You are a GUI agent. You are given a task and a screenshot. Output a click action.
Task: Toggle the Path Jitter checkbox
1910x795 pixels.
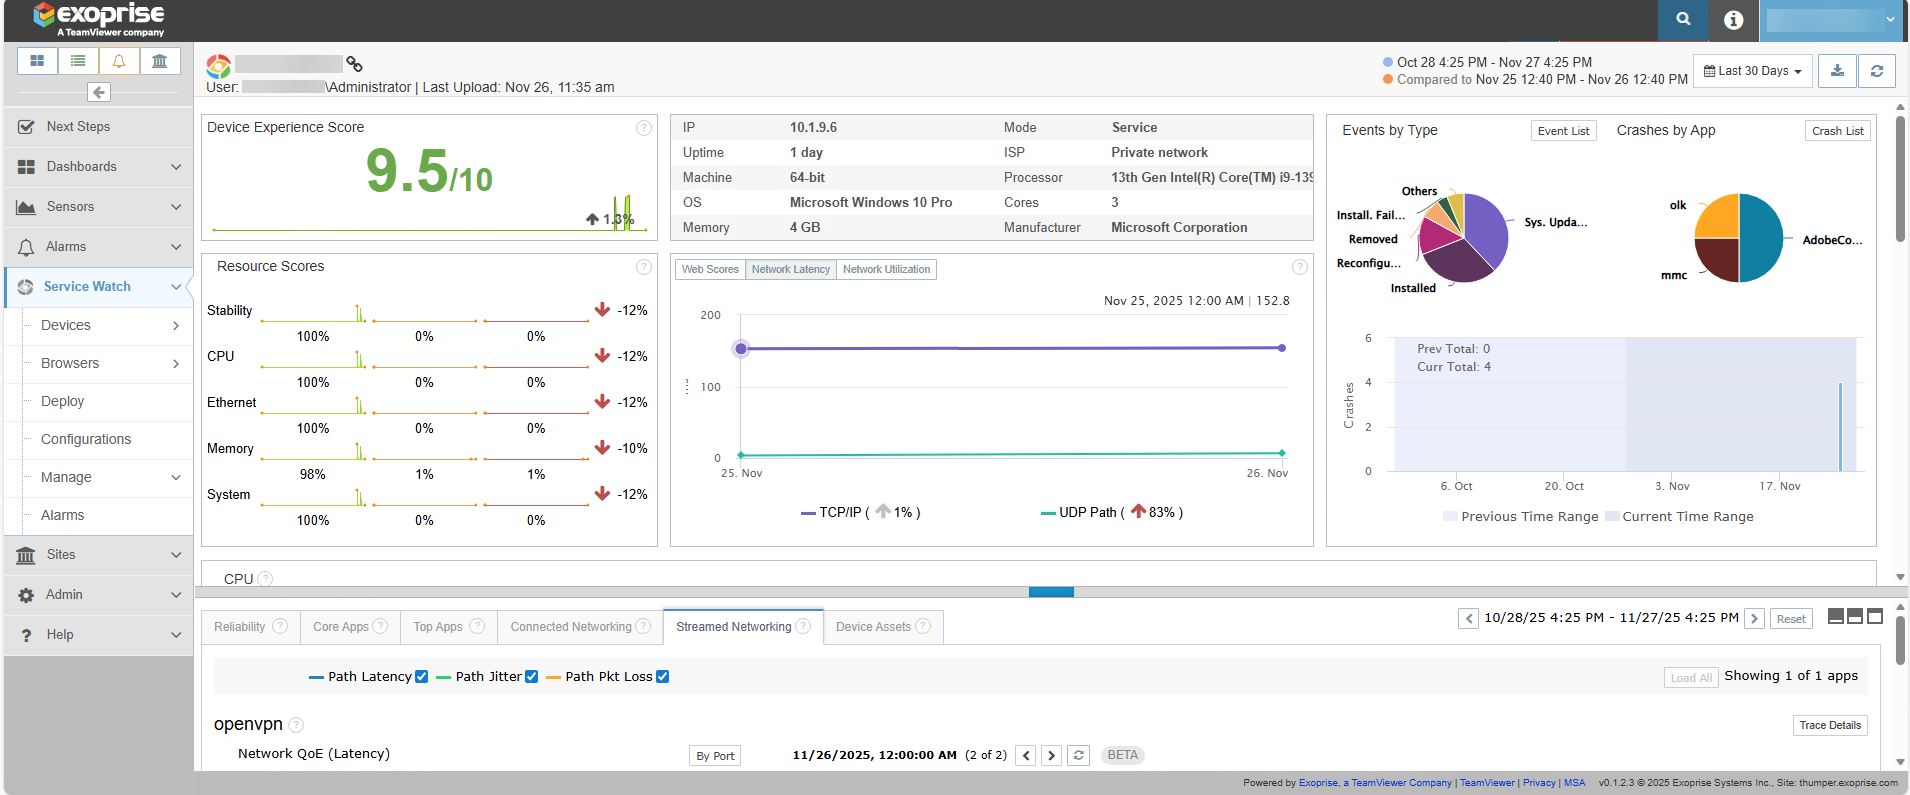coord(531,677)
